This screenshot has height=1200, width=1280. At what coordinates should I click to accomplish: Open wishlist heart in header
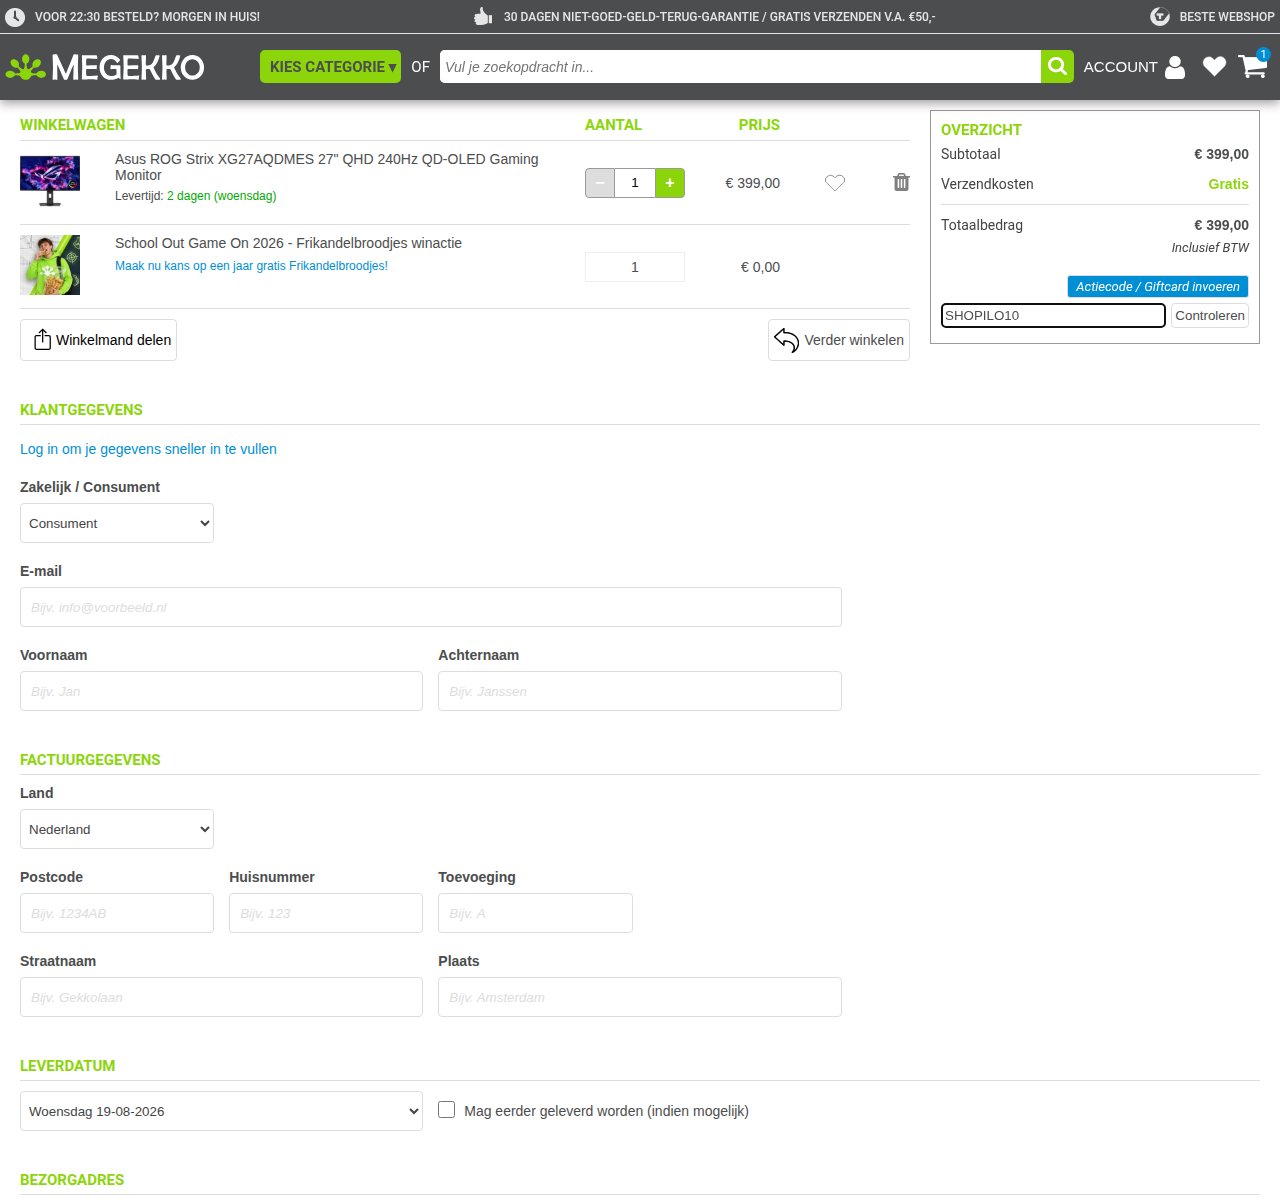(1214, 67)
